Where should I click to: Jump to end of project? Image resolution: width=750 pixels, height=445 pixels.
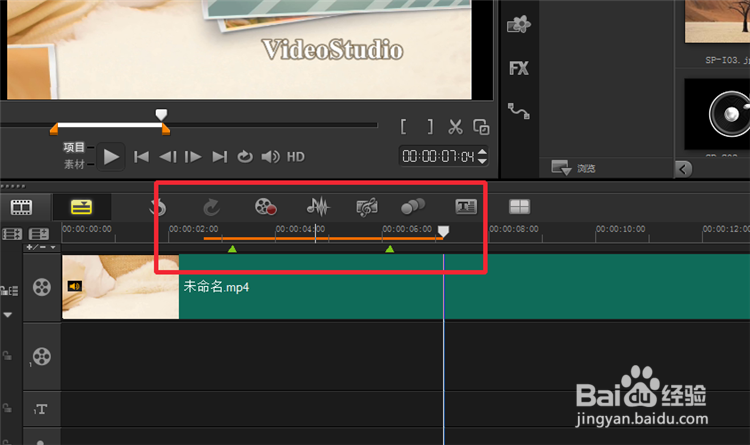220,157
